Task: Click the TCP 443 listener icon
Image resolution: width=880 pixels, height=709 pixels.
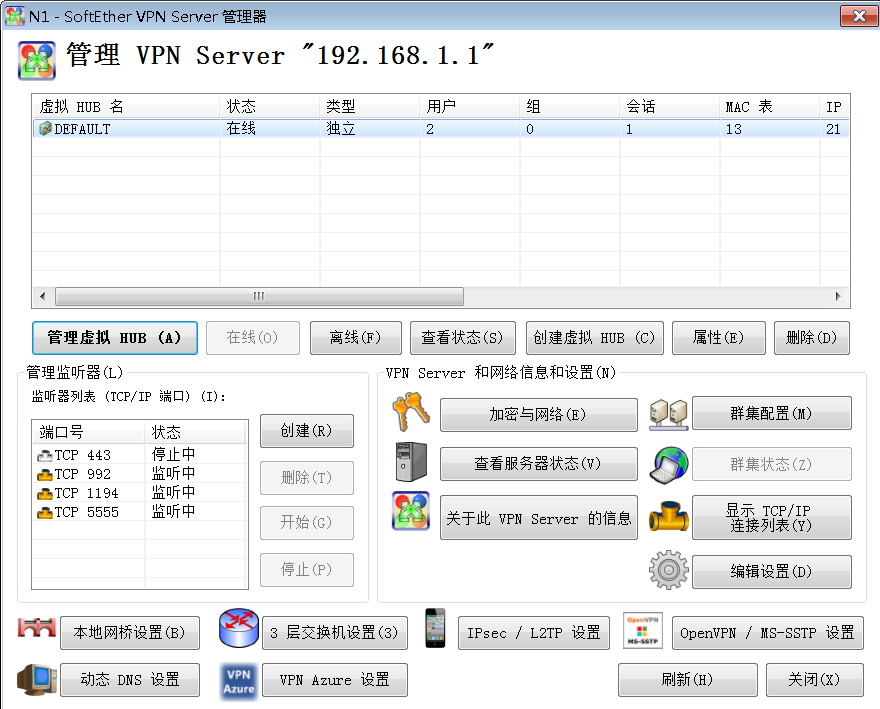Action: click(x=44, y=455)
